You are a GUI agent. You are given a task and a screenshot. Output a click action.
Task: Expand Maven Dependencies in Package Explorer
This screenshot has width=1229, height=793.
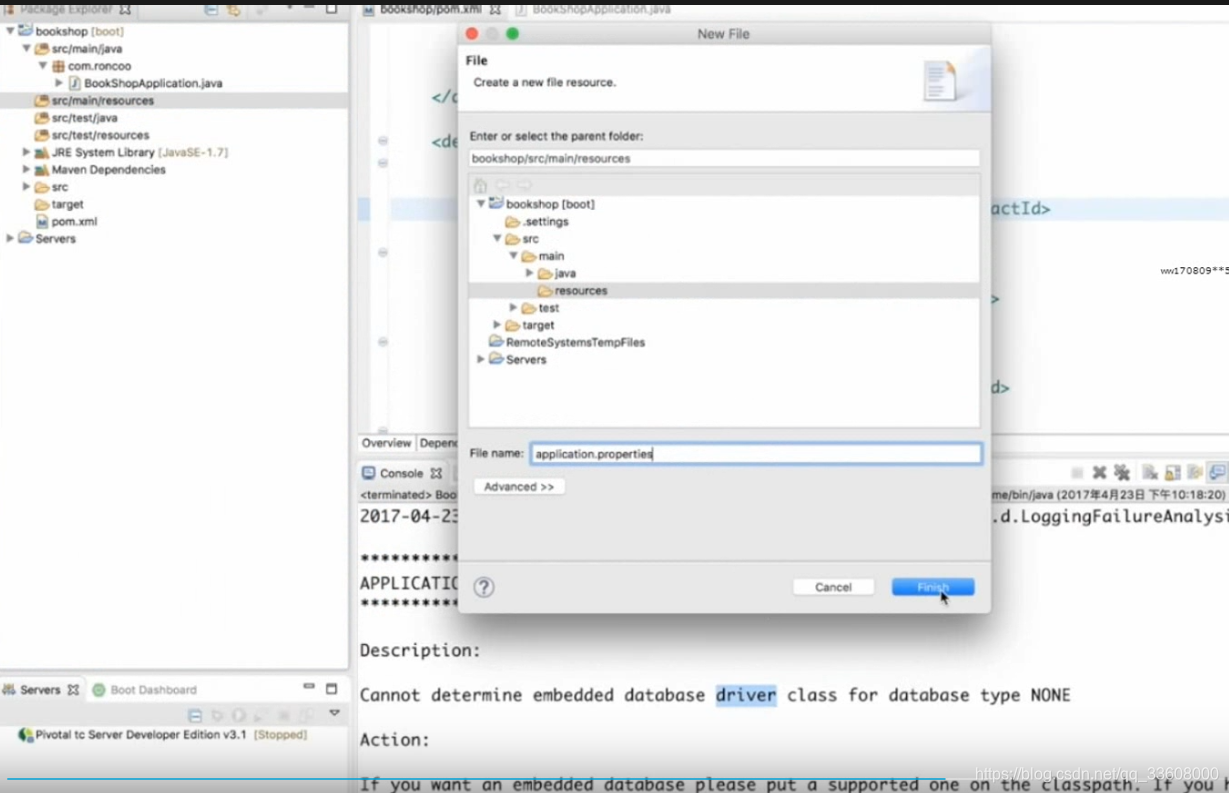click(26, 170)
